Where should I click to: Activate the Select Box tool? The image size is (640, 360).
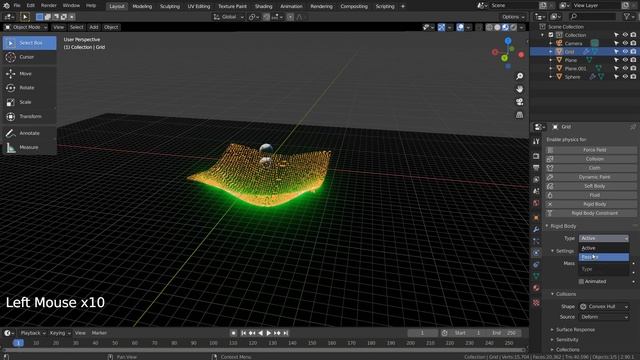point(29,43)
